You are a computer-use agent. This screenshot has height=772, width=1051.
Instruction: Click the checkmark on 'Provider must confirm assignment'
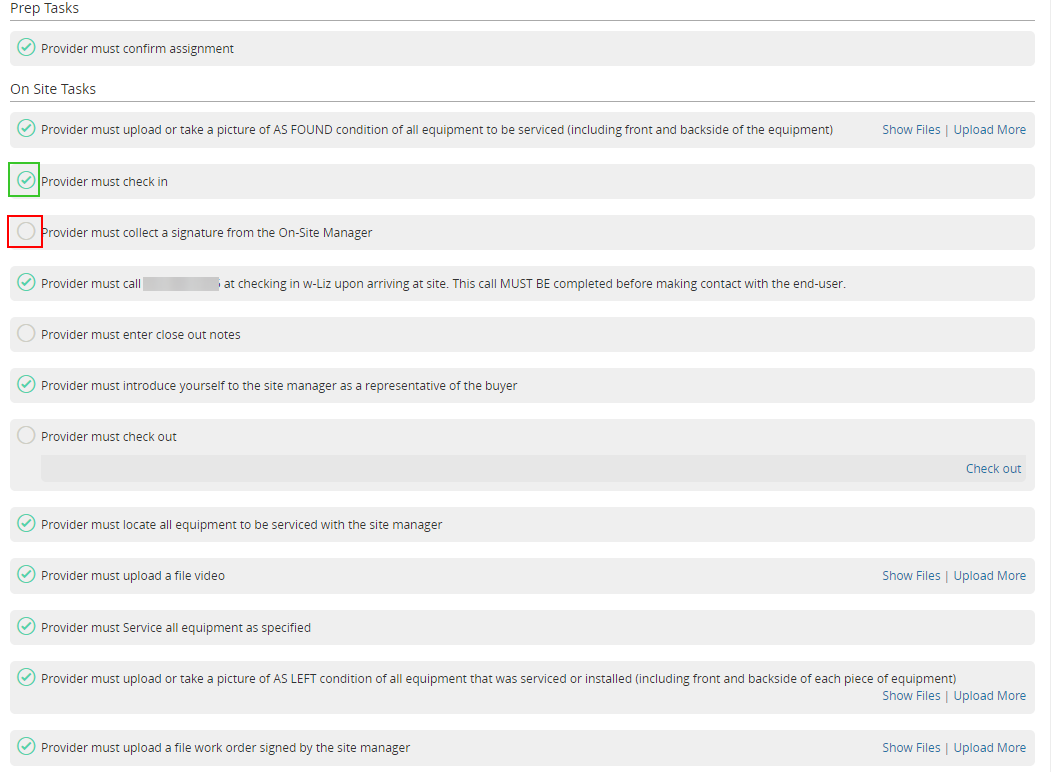coord(25,48)
